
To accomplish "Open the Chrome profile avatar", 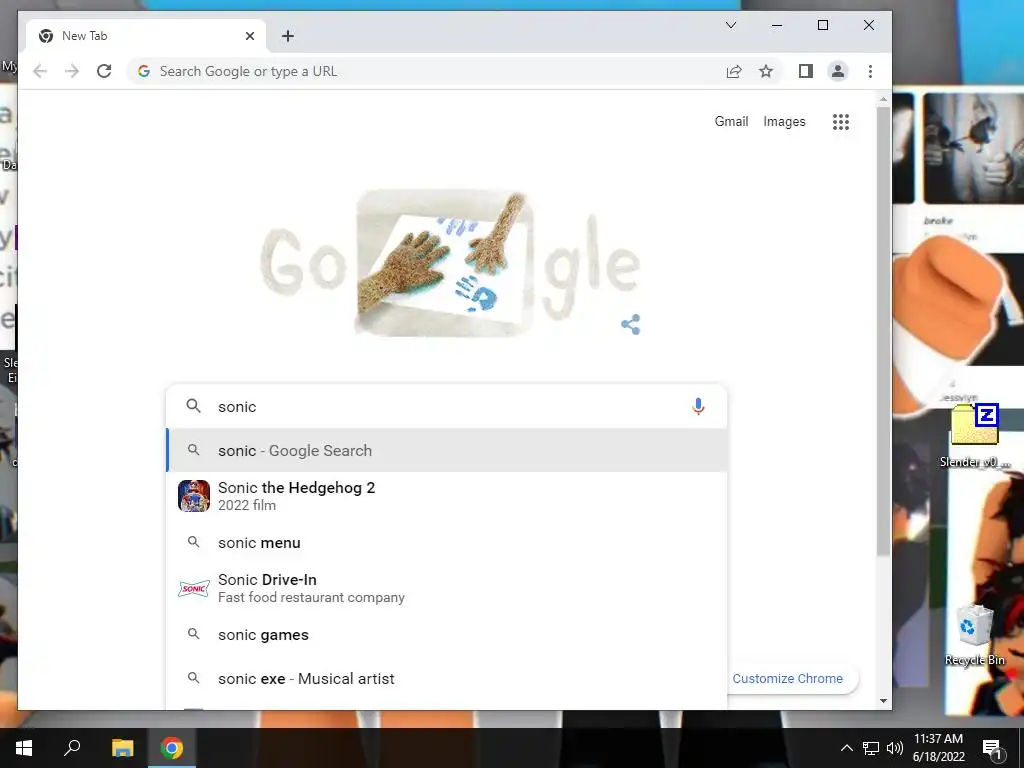I will coord(838,71).
